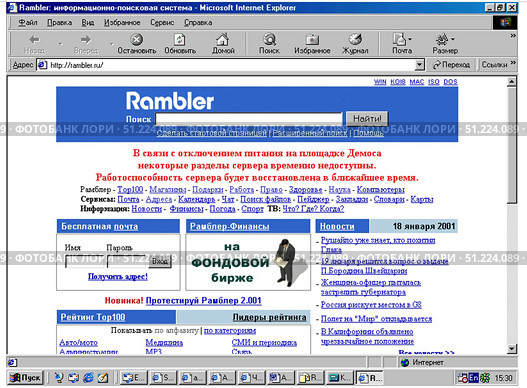Open the Новости header link
The height and width of the screenshot is (388, 527).
(x=337, y=226)
